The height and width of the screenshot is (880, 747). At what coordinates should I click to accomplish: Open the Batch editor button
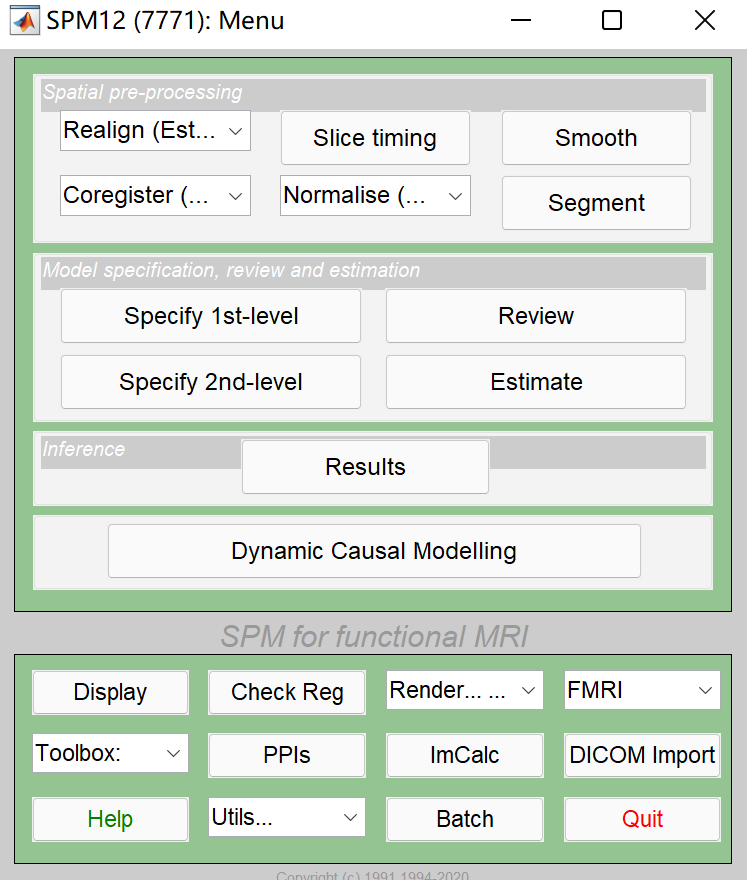coord(465,819)
